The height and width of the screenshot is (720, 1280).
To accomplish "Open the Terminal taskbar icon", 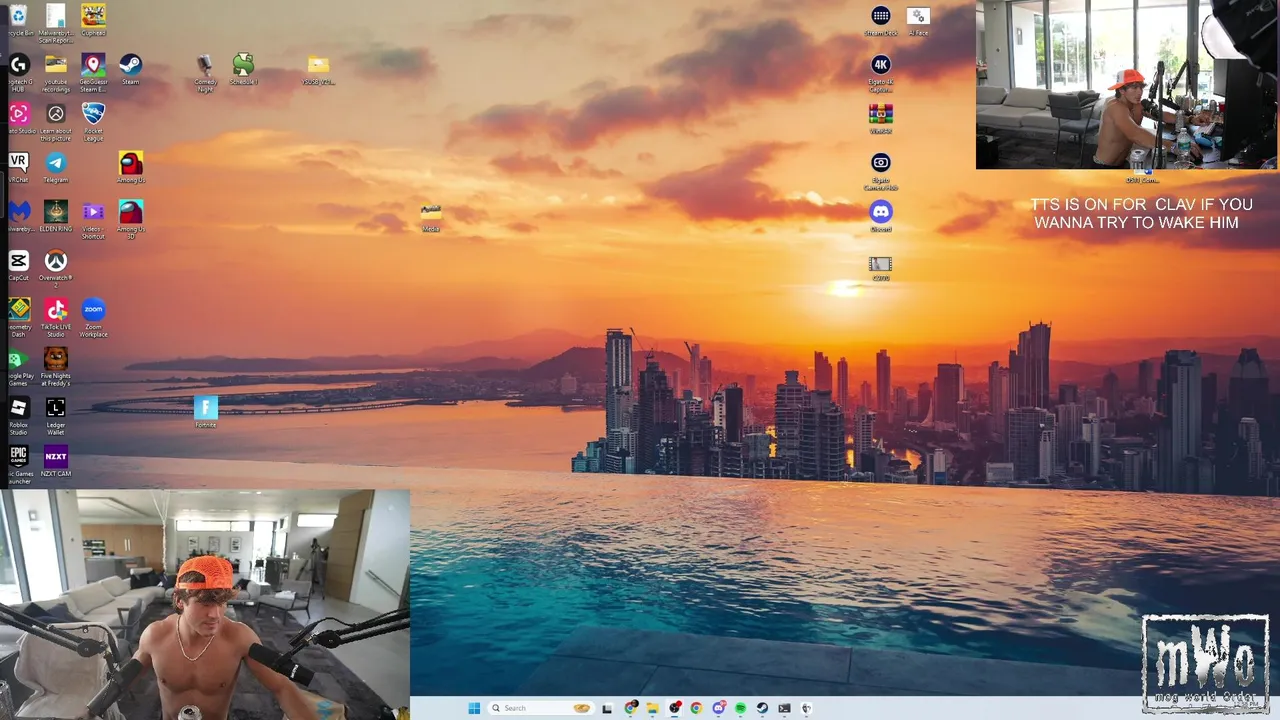I will pos(784,708).
